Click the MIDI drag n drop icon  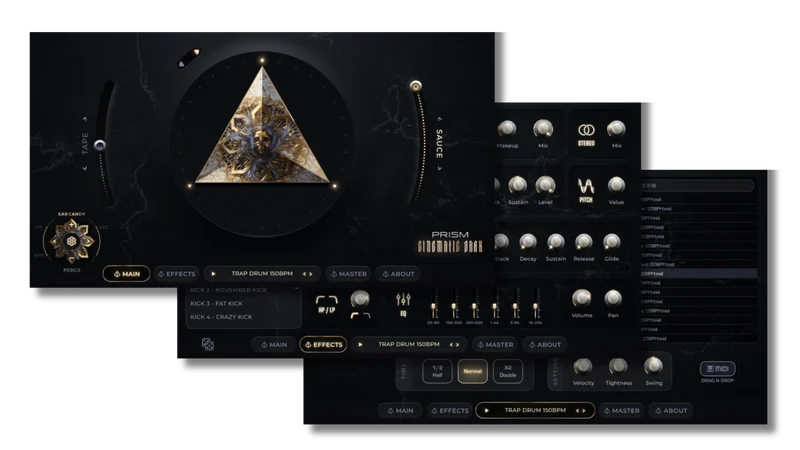717,368
